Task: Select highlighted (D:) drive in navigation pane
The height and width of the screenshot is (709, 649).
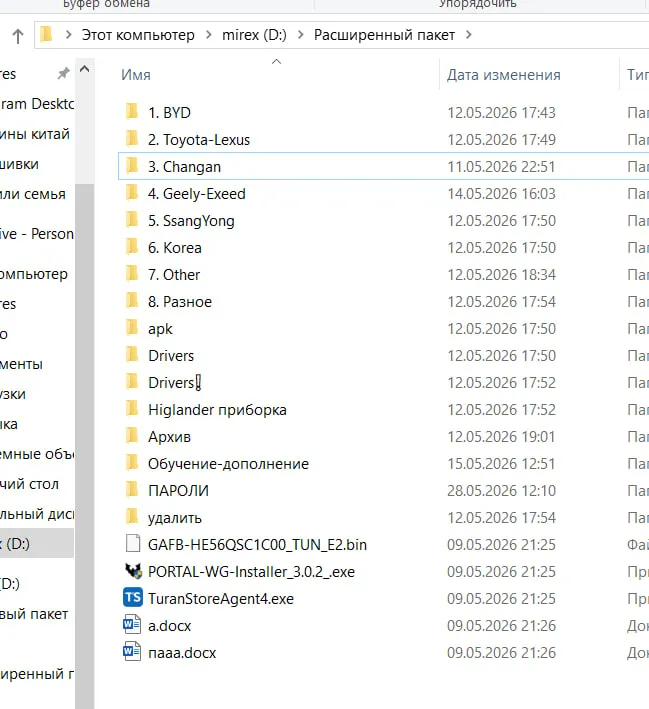Action: point(37,544)
